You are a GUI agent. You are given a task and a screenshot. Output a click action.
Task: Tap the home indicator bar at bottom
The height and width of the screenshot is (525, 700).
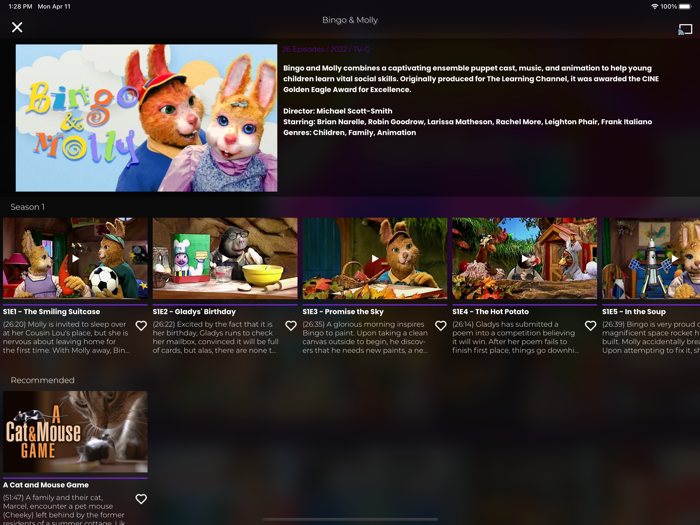pyautogui.click(x=350, y=520)
